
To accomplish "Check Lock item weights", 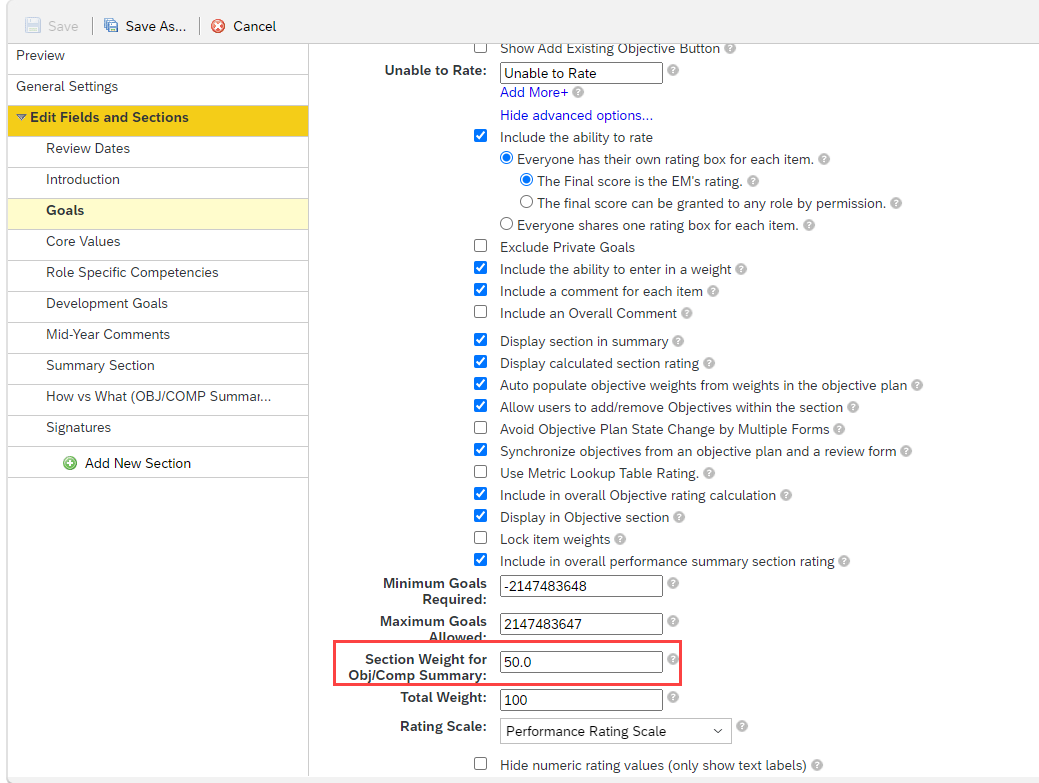I will [480, 538].
